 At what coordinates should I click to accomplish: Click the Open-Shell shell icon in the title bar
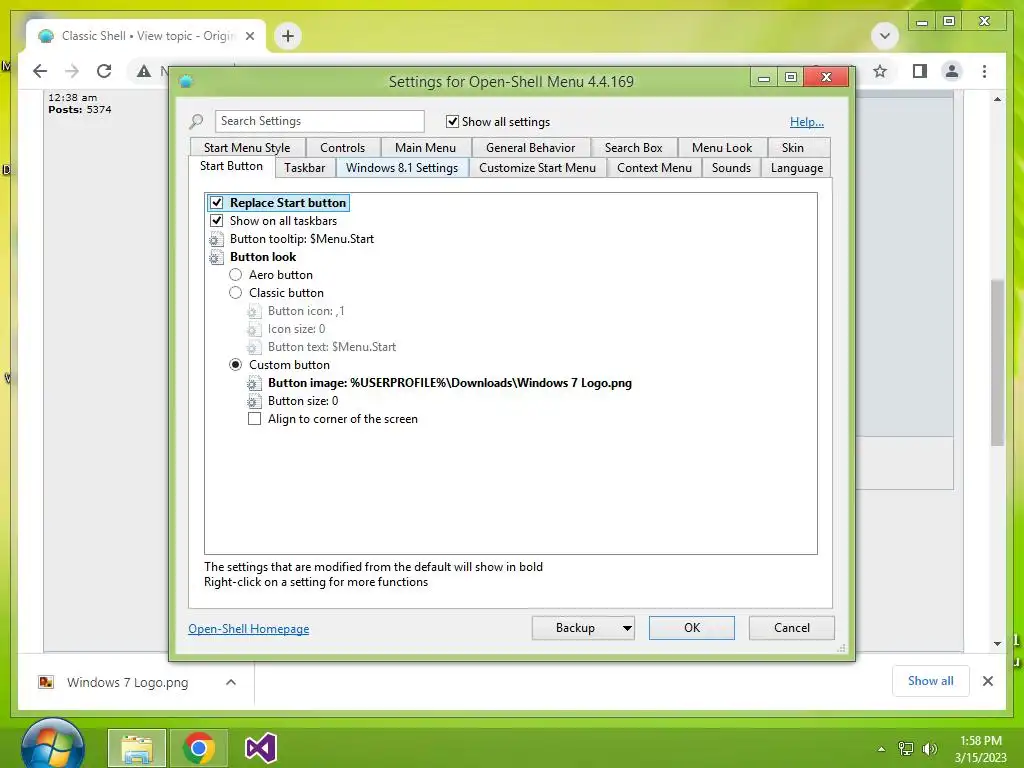[186, 82]
